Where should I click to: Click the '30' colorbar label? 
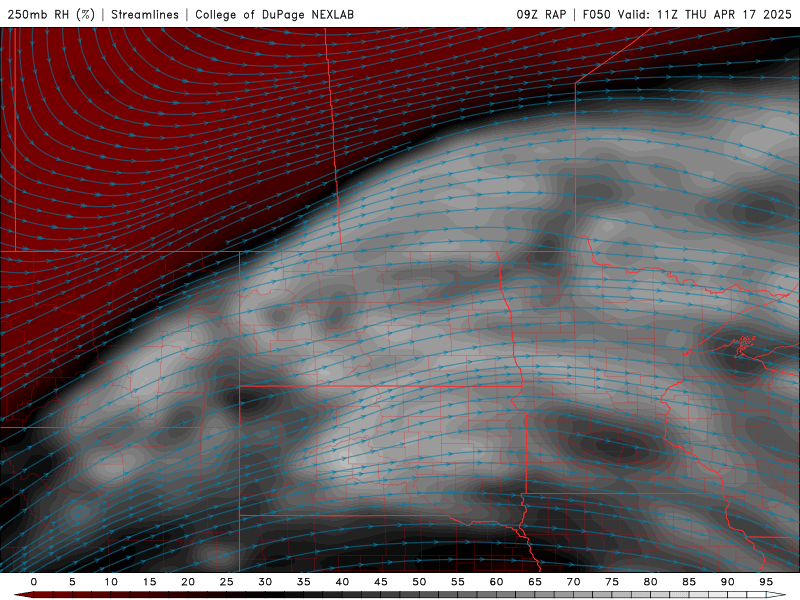[x=265, y=582]
